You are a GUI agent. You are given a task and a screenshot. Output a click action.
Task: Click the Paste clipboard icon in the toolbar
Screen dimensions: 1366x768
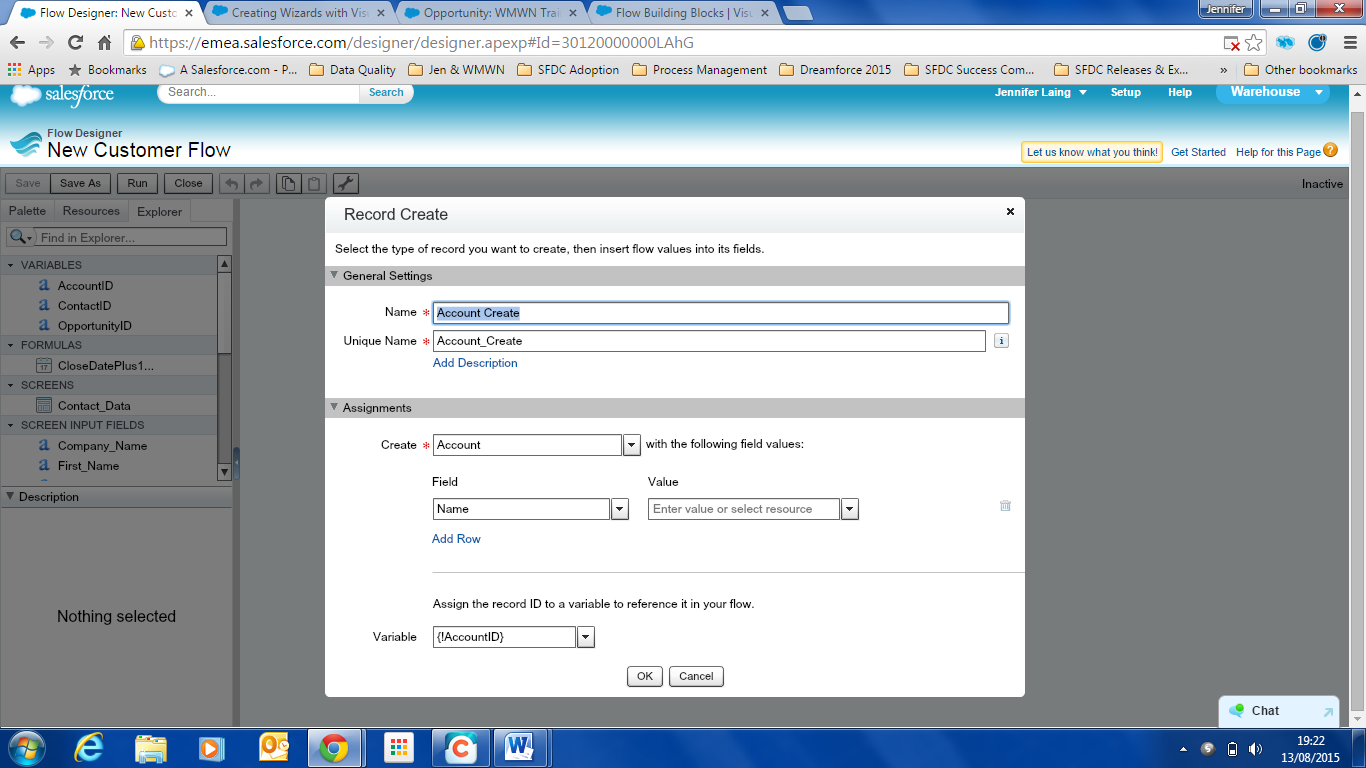(314, 183)
